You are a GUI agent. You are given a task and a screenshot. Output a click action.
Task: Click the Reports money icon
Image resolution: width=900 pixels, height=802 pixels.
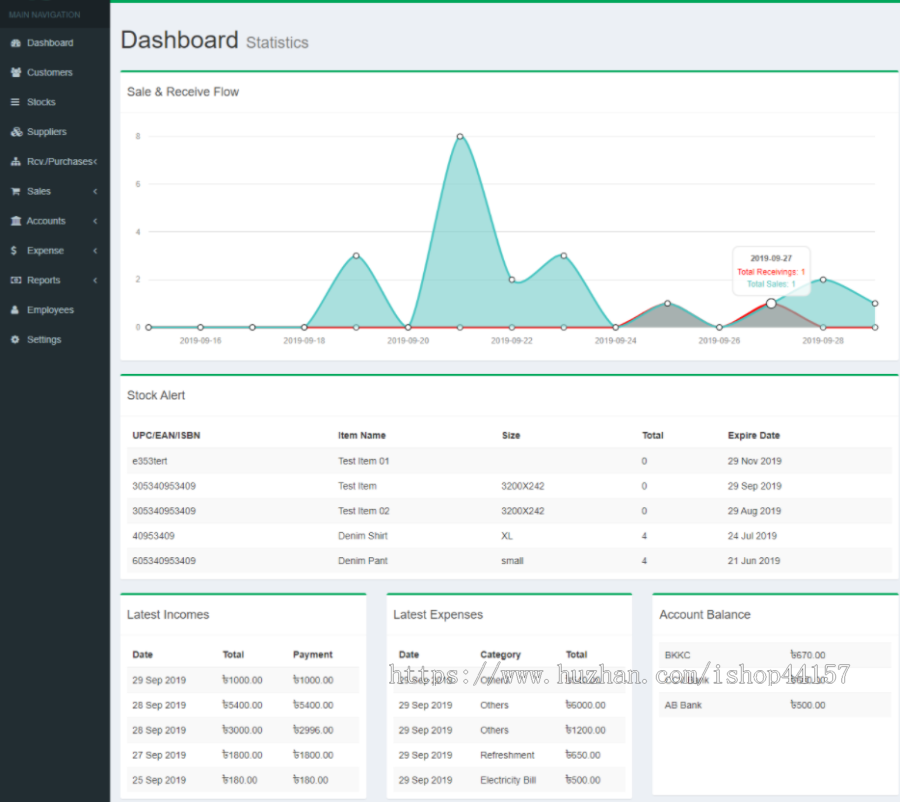[x=16, y=280]
